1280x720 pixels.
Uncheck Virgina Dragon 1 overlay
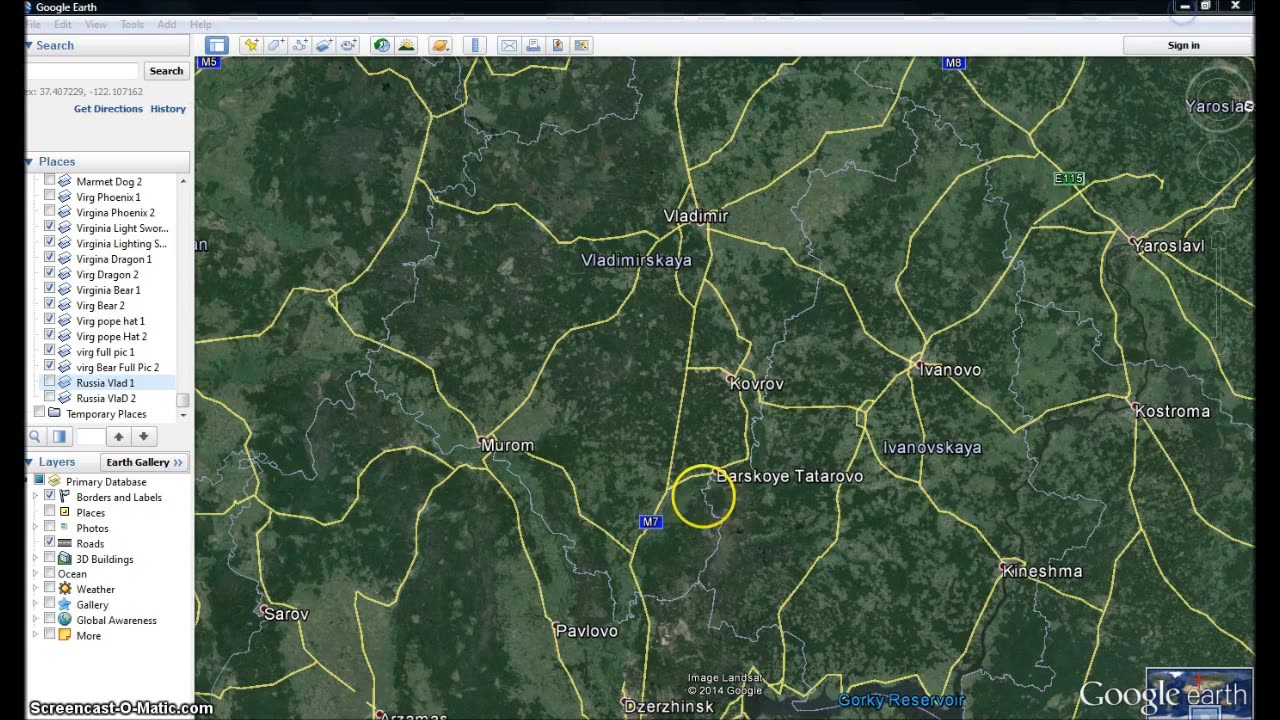pyautogui.click(x=49, y=259)
